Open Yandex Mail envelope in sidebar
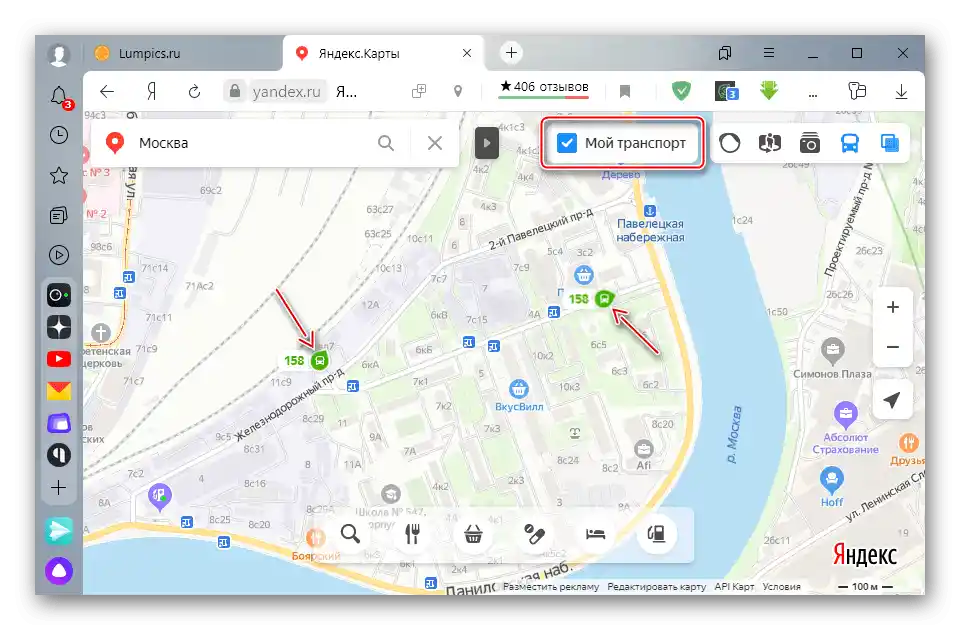The width and height of the screenshot is (960, 630). click(59, 391)
